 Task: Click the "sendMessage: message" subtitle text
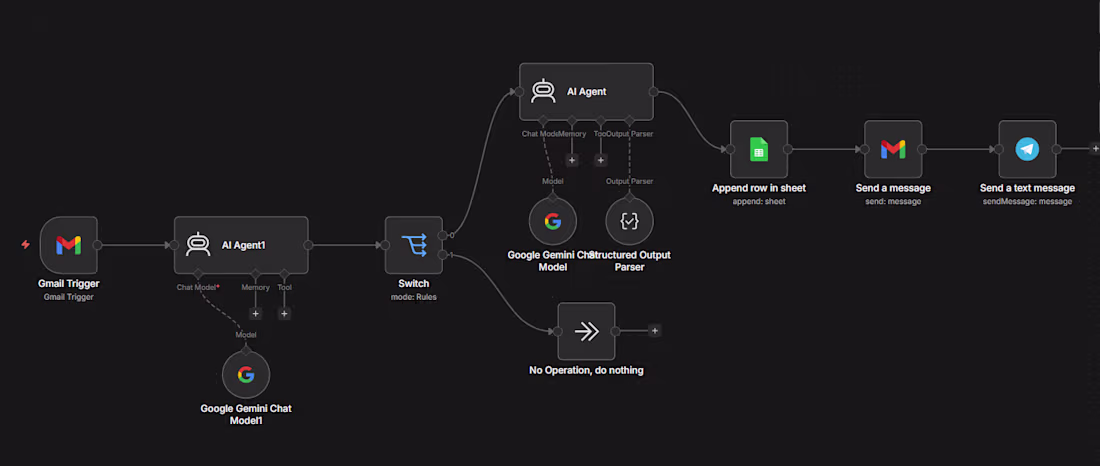(1028, 201)
